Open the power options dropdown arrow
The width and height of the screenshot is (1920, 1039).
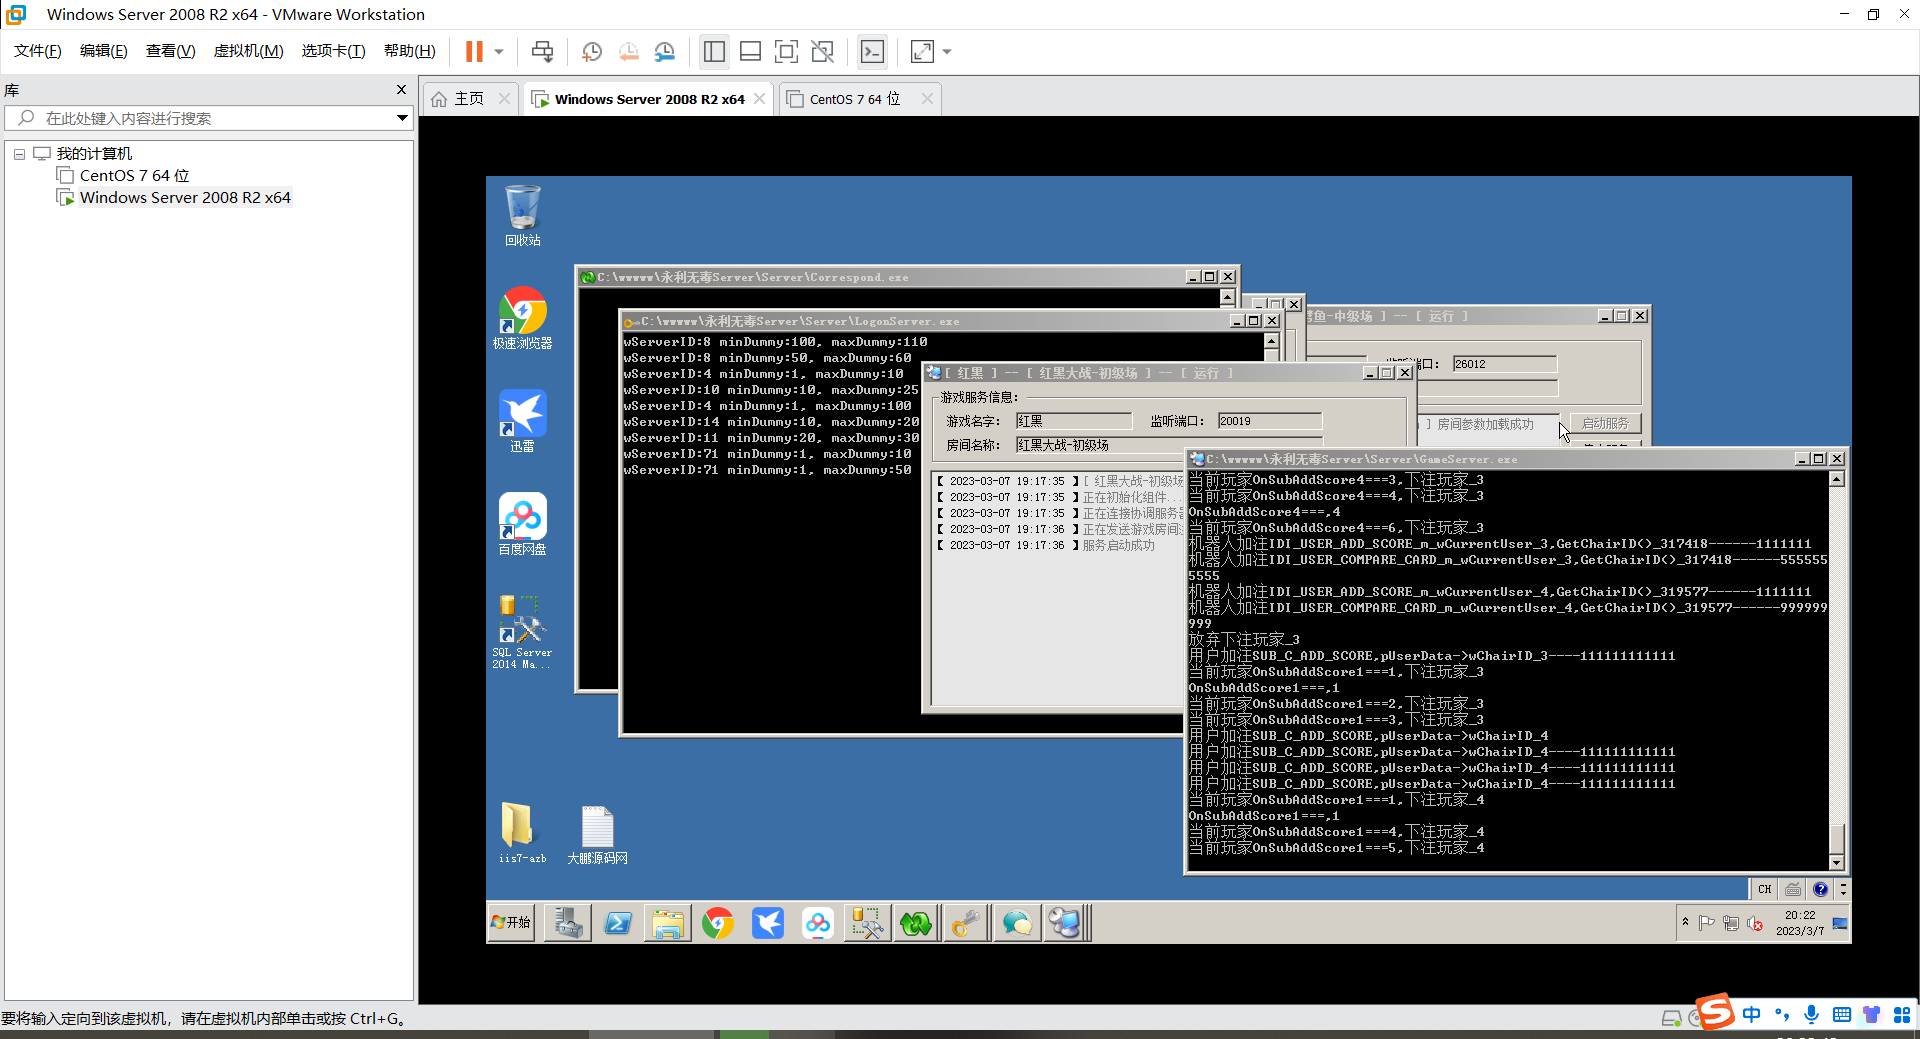pos(499,52)
